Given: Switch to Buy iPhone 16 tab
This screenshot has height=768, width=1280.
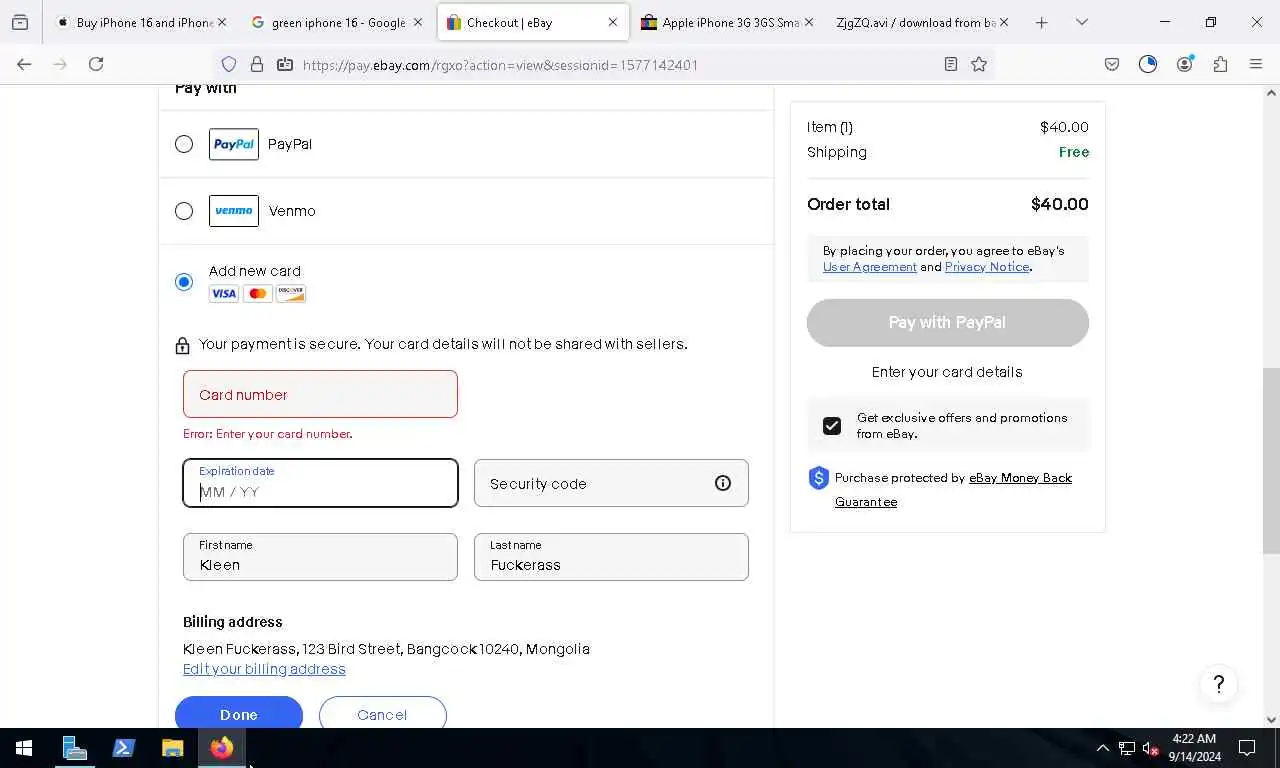Looking at the screenshot, I should (141, 22).
